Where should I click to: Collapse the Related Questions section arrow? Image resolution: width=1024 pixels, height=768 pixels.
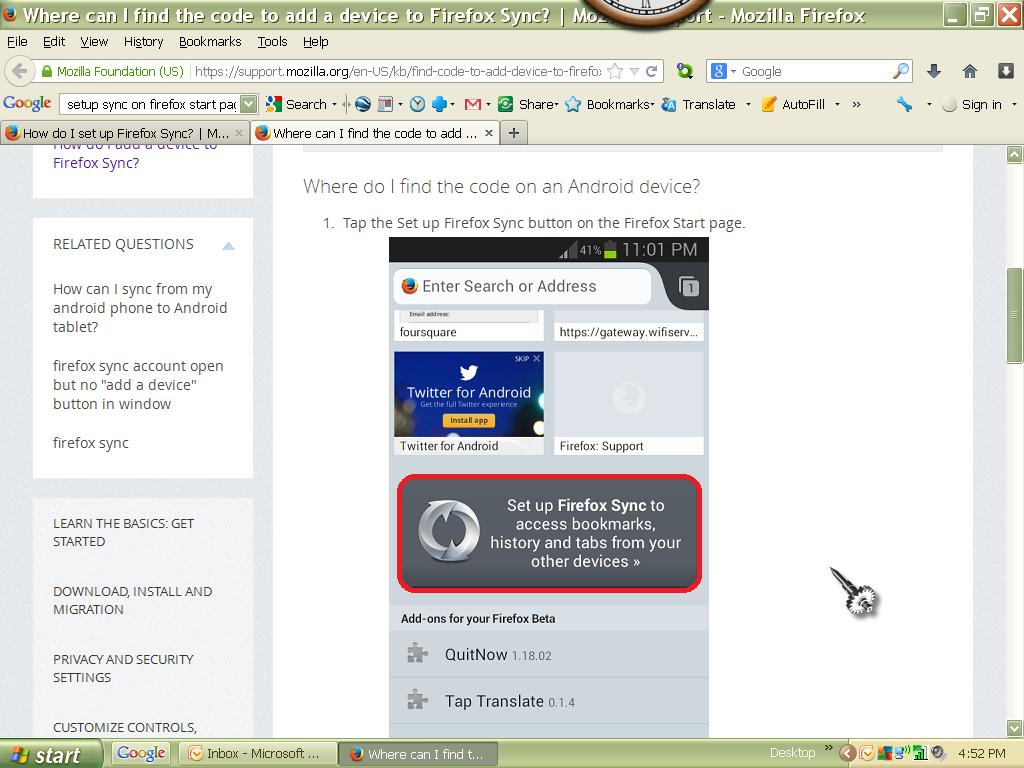tap(228, 246)
